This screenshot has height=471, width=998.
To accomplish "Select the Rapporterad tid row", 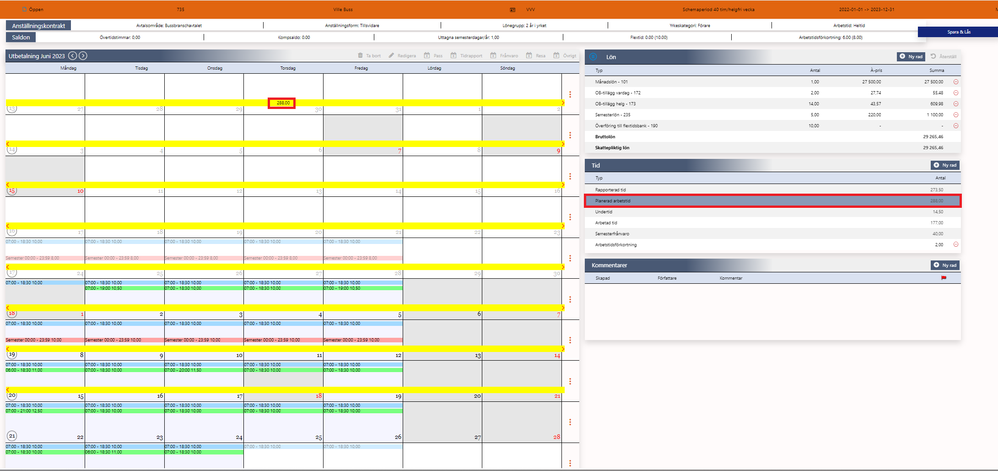I will click(x=773, y=190).
